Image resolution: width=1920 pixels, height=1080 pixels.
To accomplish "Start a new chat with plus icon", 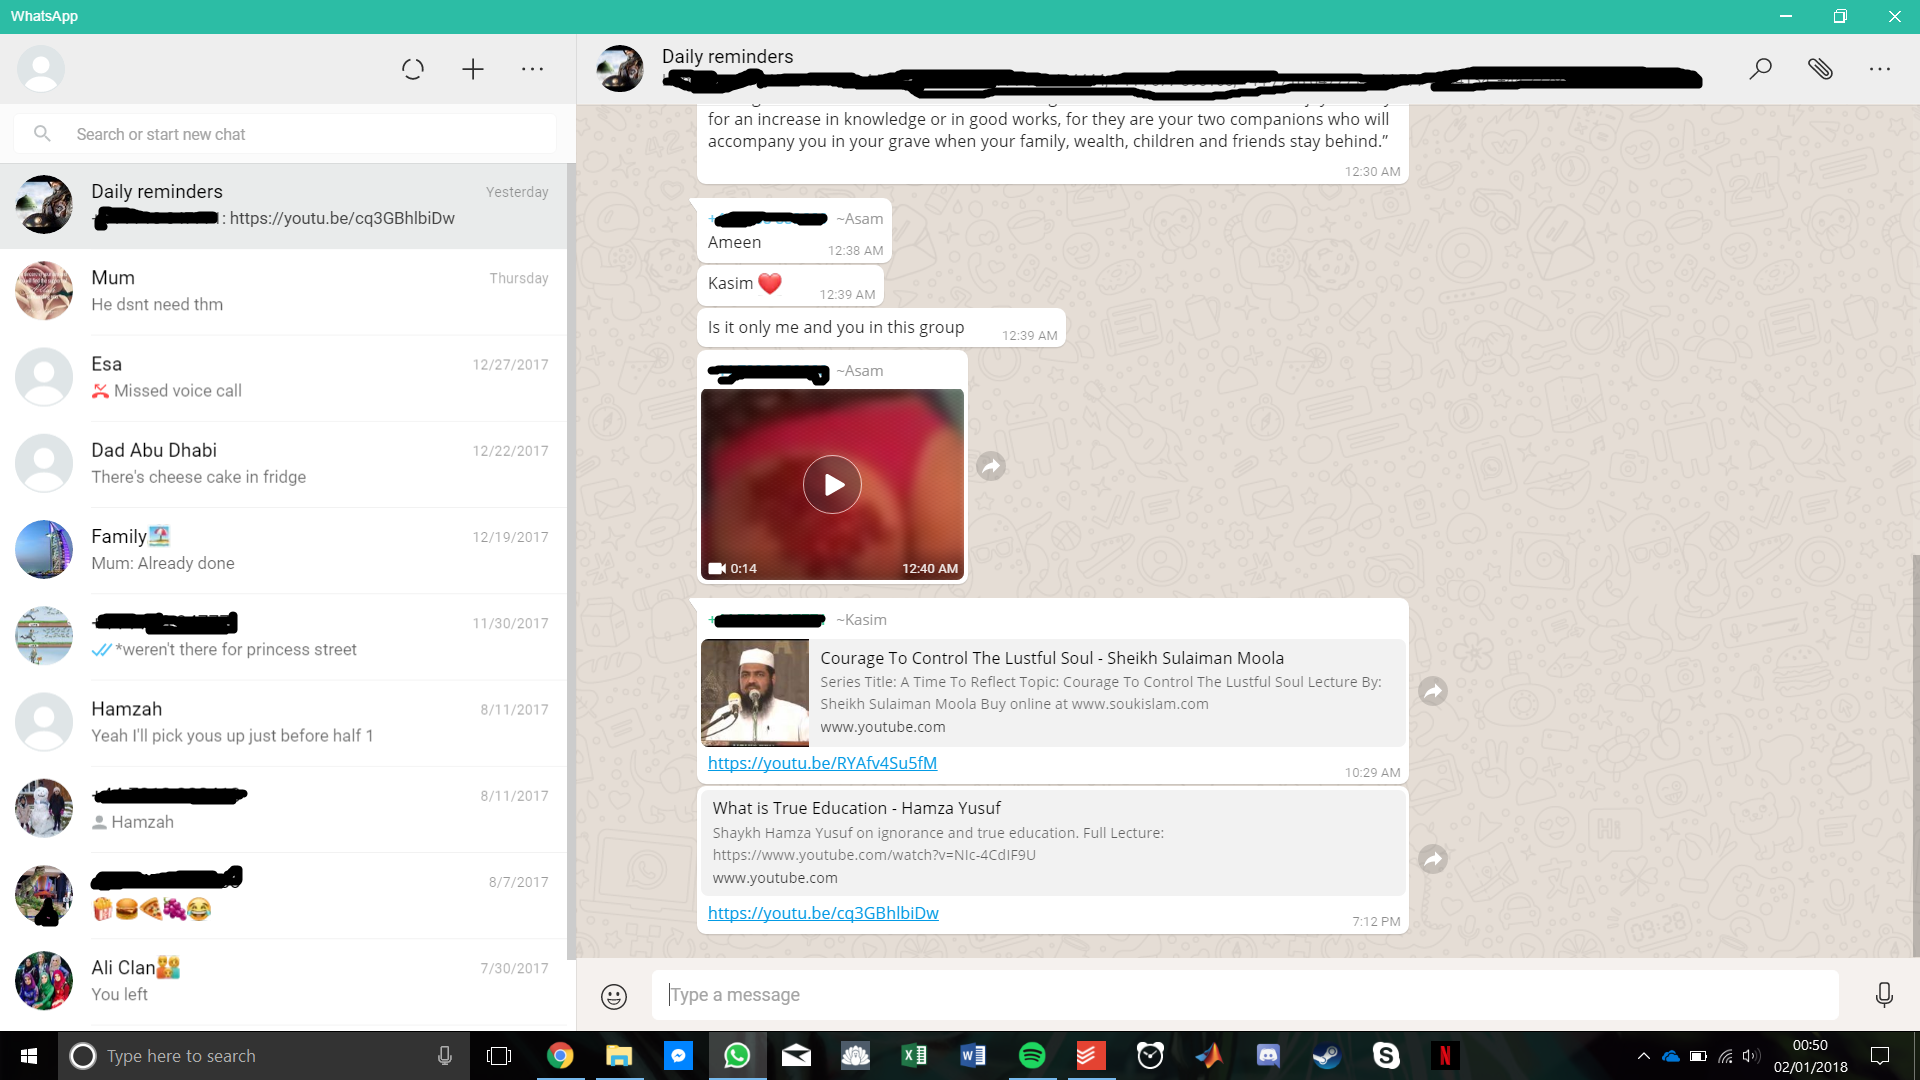I will pos(473,69).
